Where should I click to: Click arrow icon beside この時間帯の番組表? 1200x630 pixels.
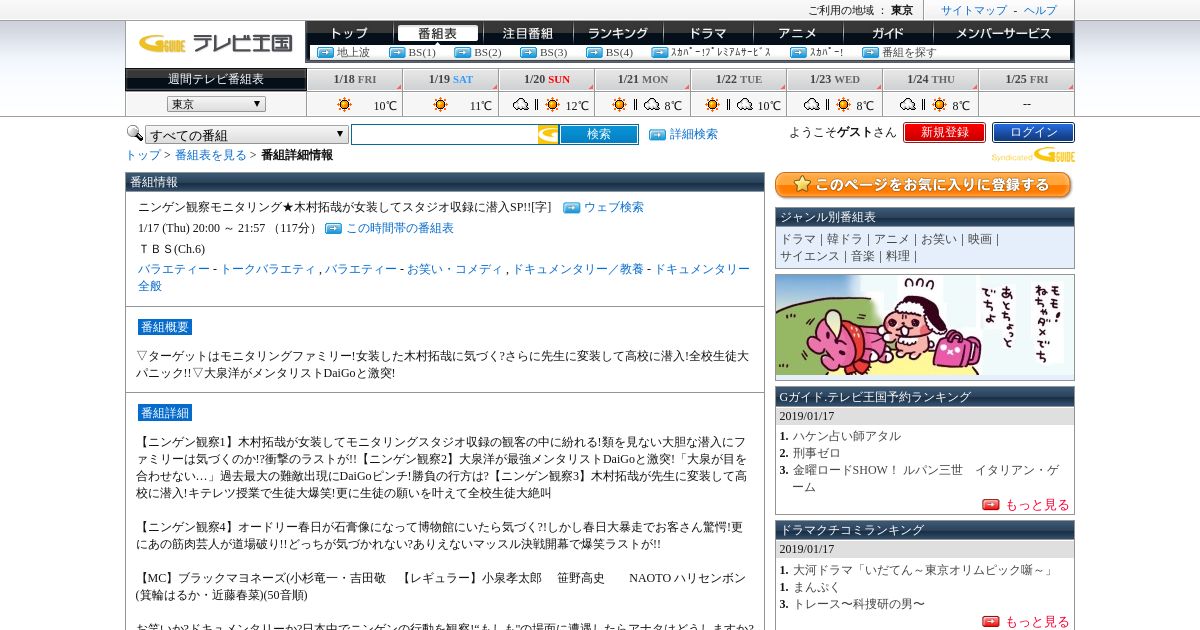(333, 229)
